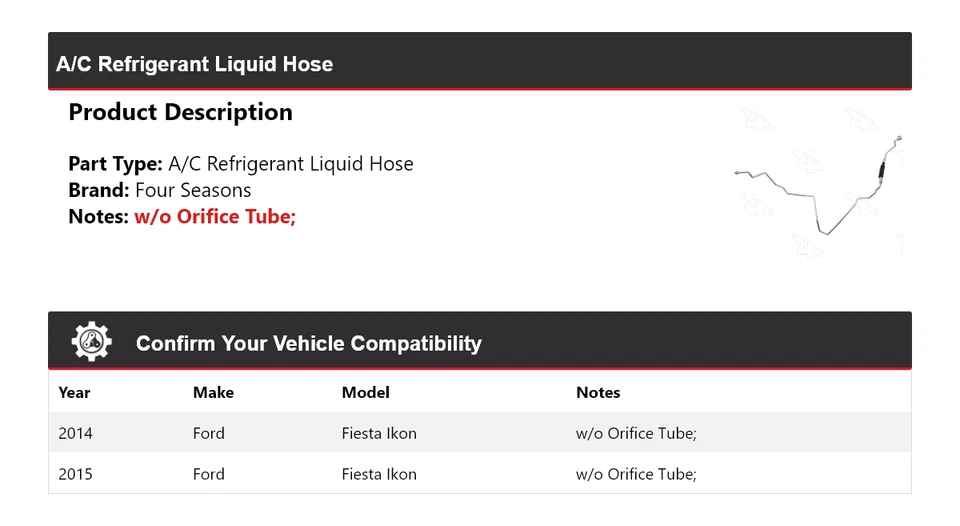Click the Notes column header in table
This screenshot has height=526, width=960.
[x=598, y=393]
